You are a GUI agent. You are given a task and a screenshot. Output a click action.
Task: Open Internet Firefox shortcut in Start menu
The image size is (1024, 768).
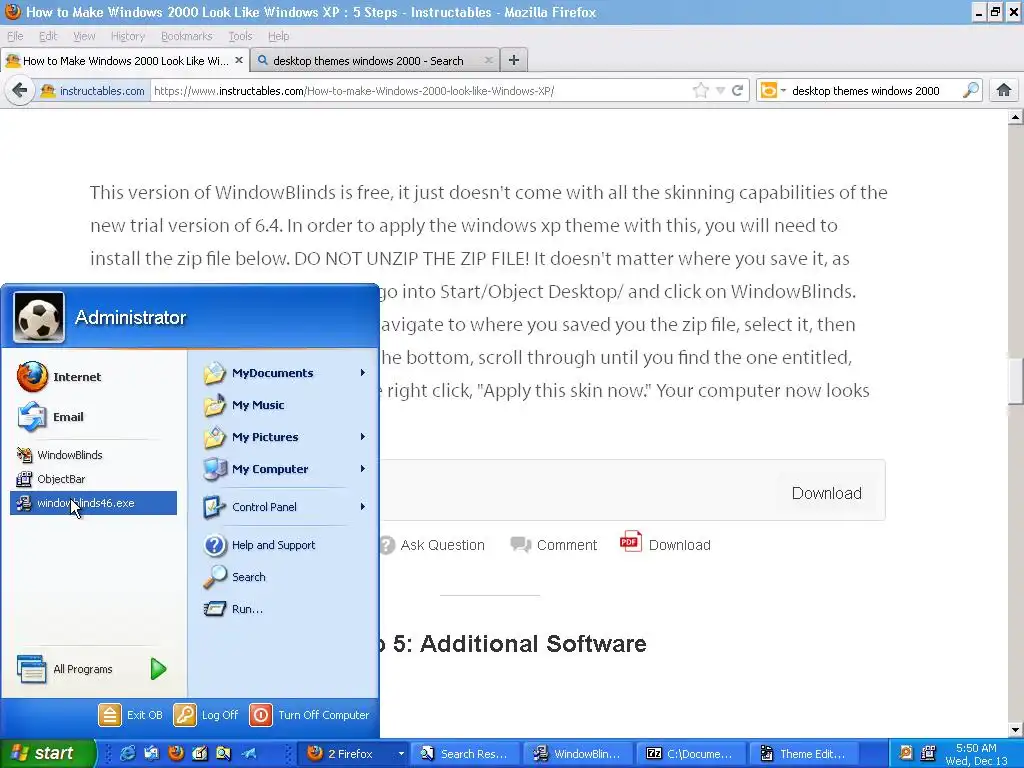pyautogui.click(x=60, y=377)
